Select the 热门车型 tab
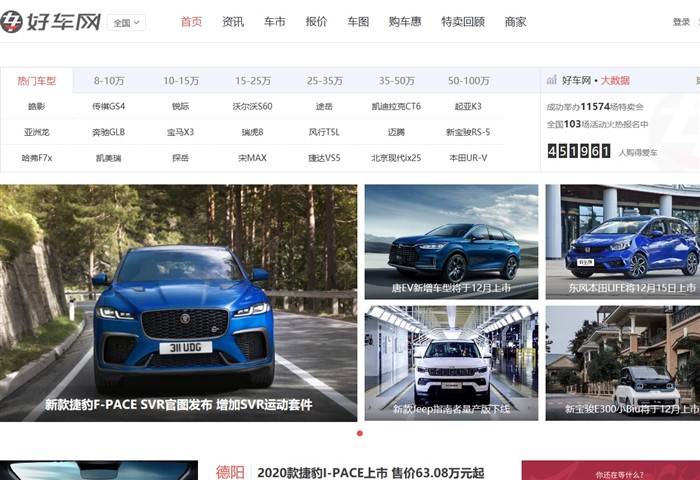700x480 pixels. point(37,80)
